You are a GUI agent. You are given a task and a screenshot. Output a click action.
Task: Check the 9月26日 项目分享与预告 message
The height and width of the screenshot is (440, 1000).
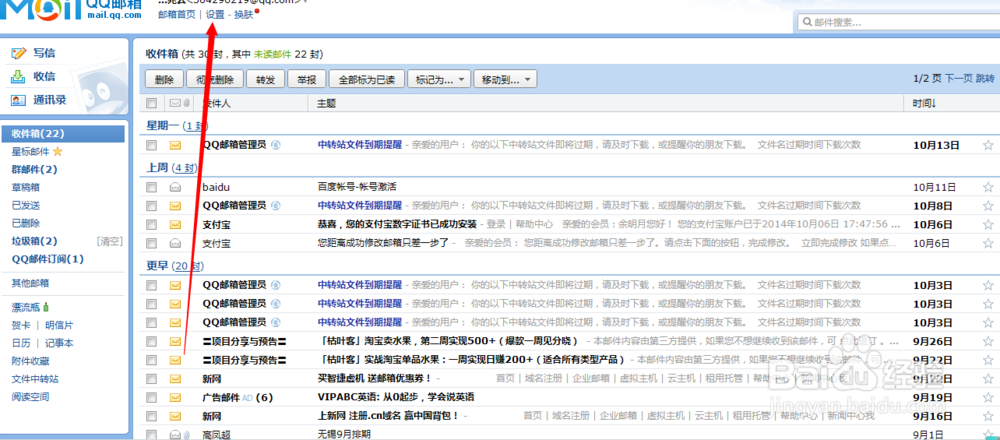pyautogui.click(x=151, y=341)
